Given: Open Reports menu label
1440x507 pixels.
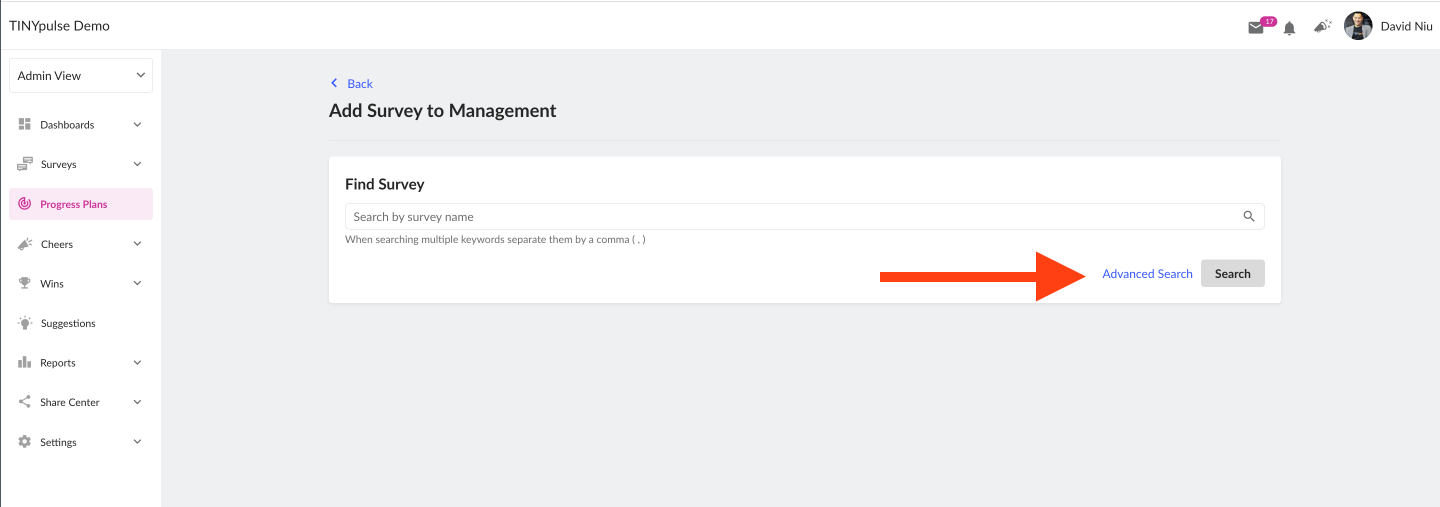Looking at the screenshot, I should 58,363.
